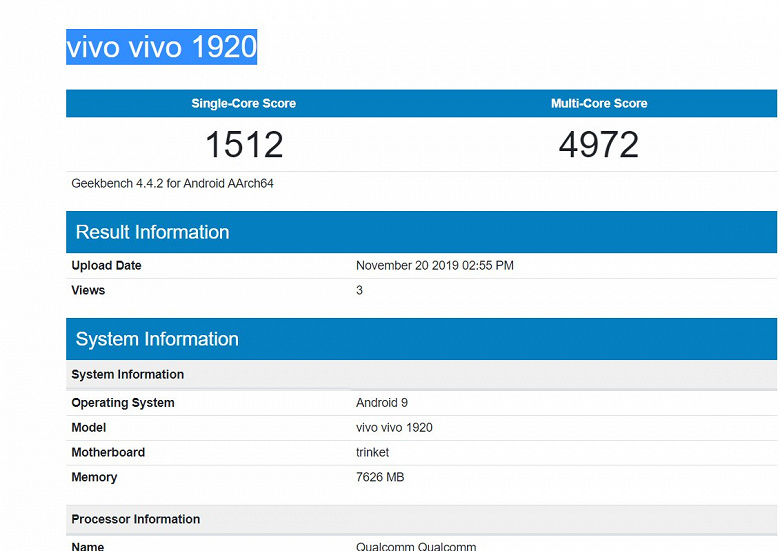Click the Result Information section header
780x551 pixels.
421,232
